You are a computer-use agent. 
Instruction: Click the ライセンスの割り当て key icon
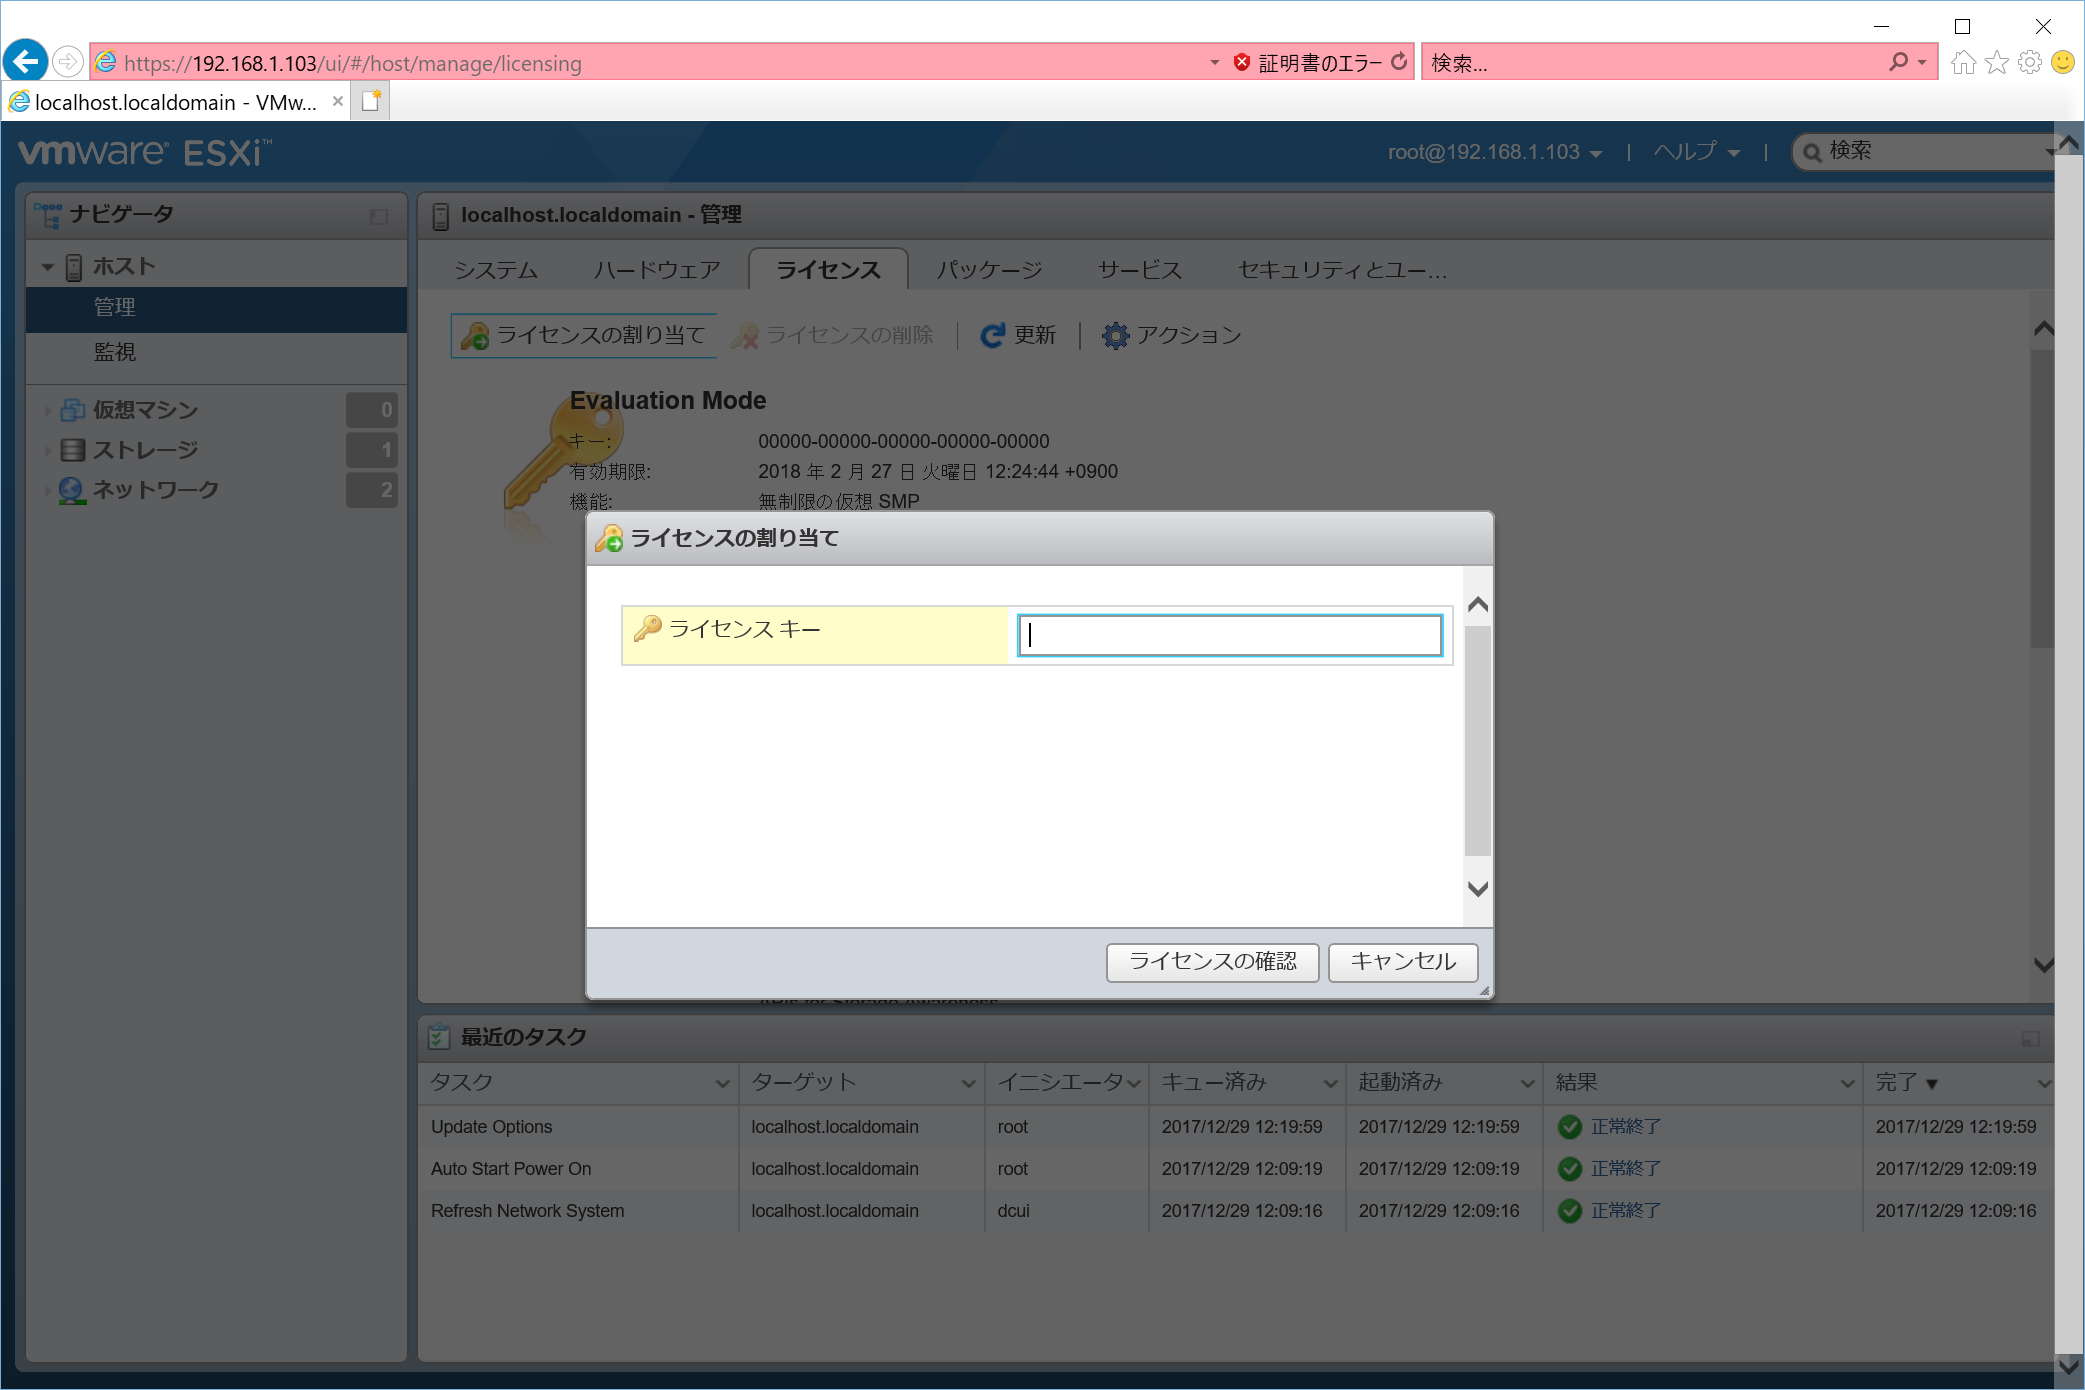(476, 335)
